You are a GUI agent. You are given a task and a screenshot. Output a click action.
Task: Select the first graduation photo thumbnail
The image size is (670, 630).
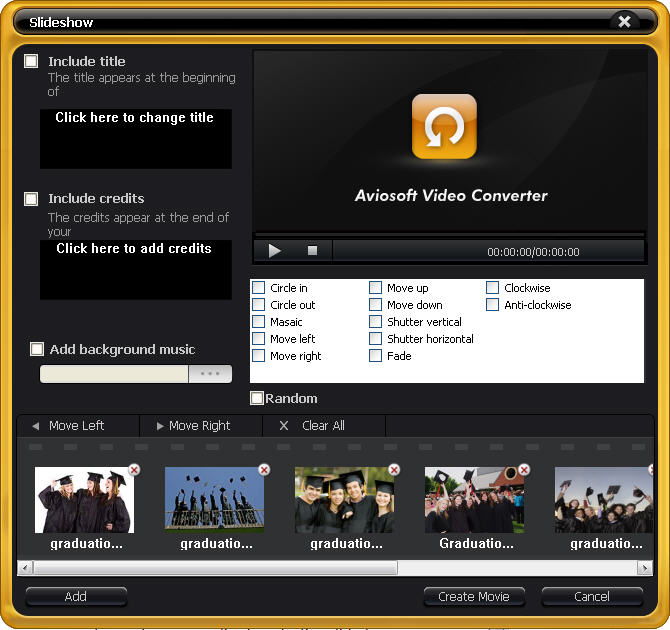(x=84, y=500)
